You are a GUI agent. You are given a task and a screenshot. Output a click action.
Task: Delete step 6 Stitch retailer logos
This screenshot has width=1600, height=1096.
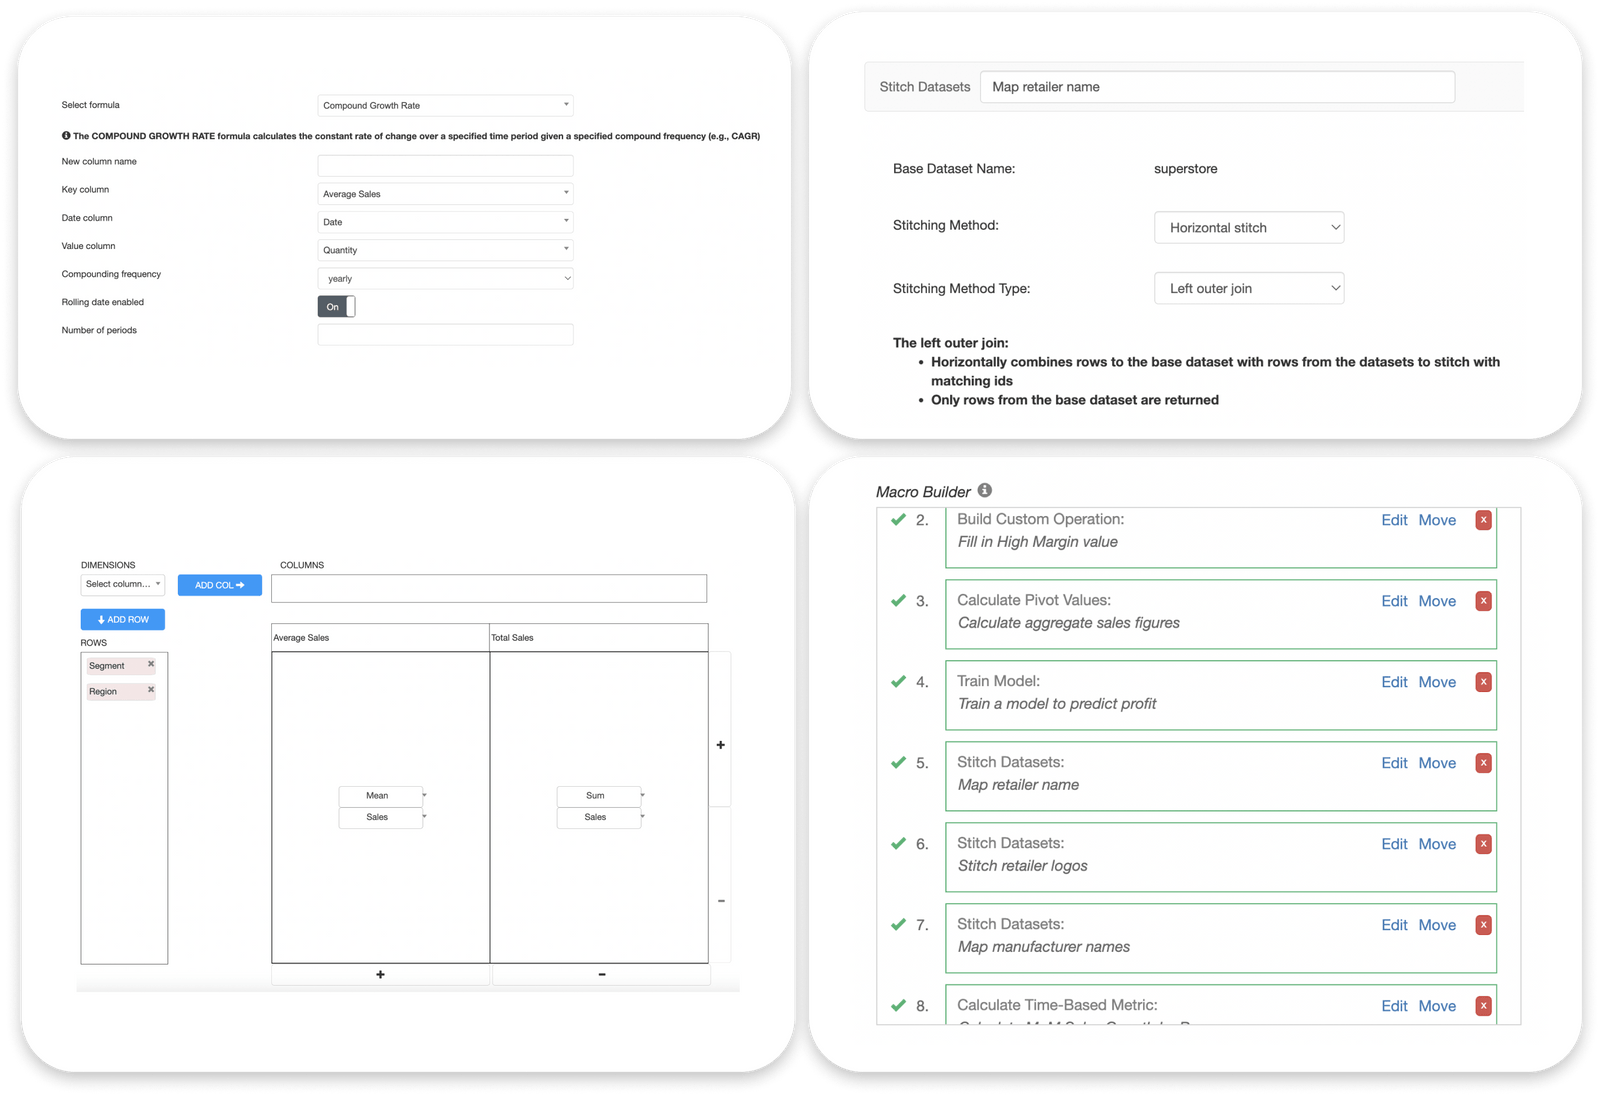(1483, 844)
